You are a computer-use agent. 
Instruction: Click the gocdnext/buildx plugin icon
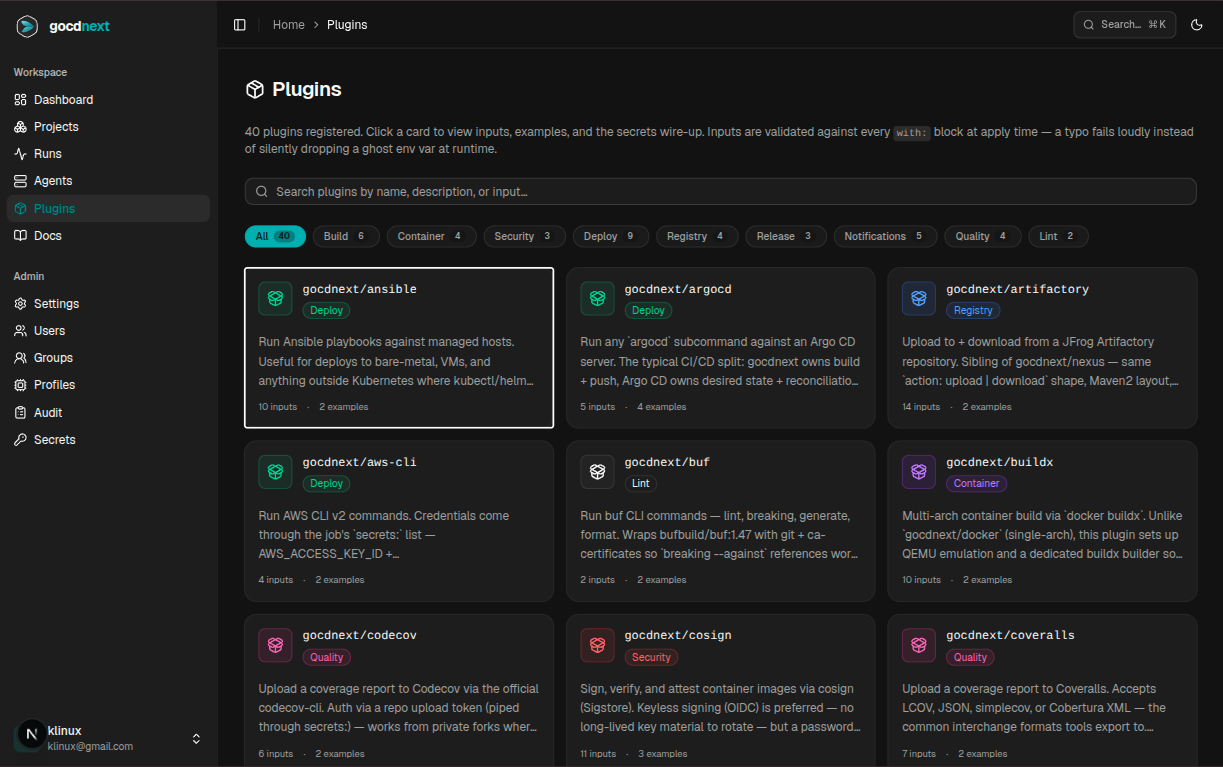coord(919,471)
